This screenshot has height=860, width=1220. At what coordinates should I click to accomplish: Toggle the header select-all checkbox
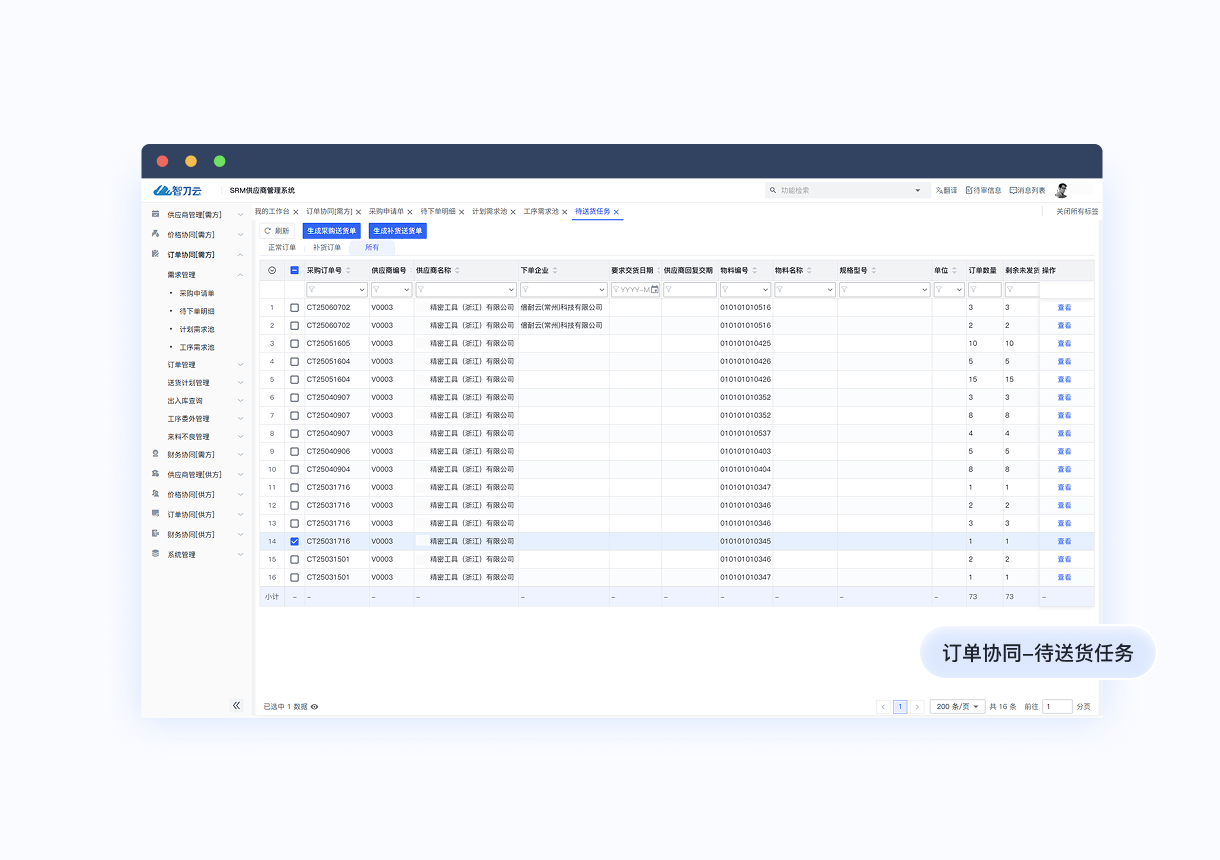(294, 270)
